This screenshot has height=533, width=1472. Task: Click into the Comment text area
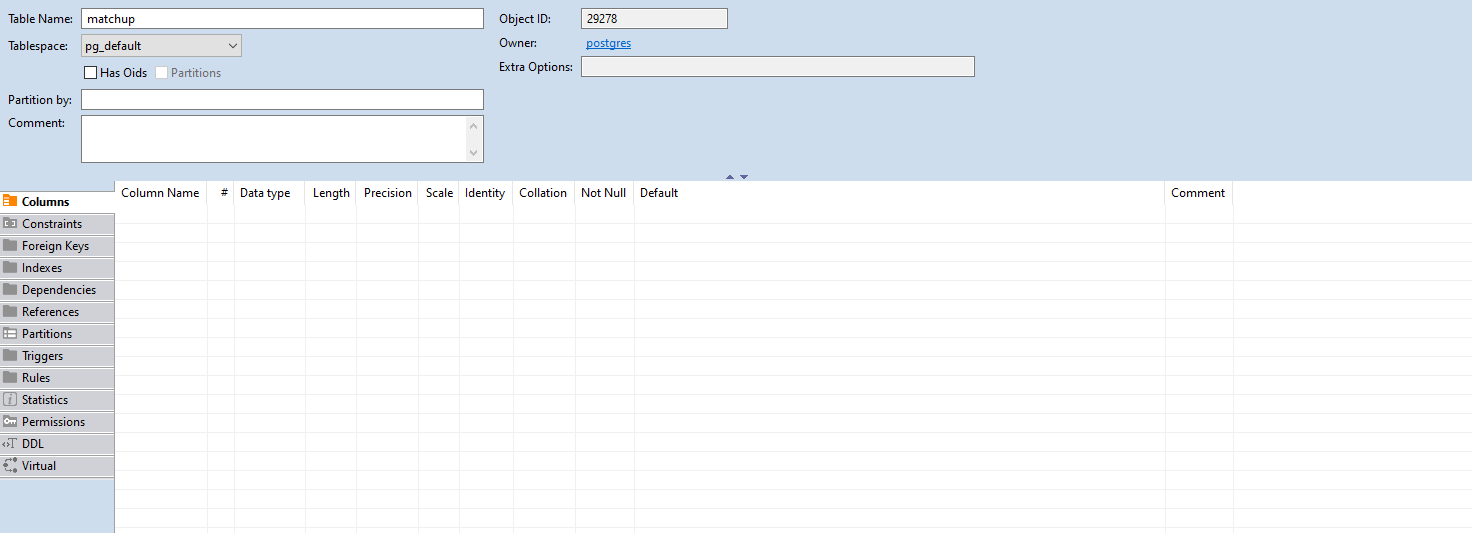[282, 139]
